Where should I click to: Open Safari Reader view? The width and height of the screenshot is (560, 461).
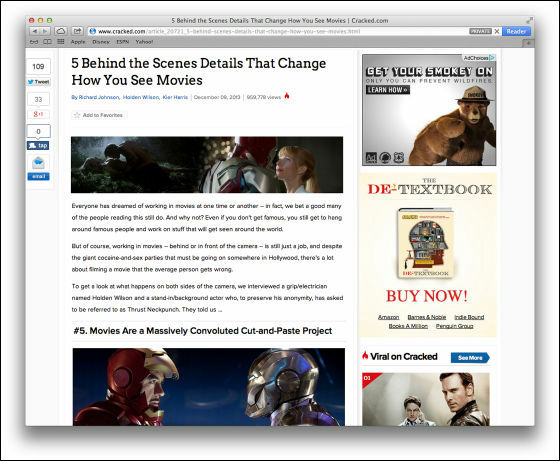(516, 31)
